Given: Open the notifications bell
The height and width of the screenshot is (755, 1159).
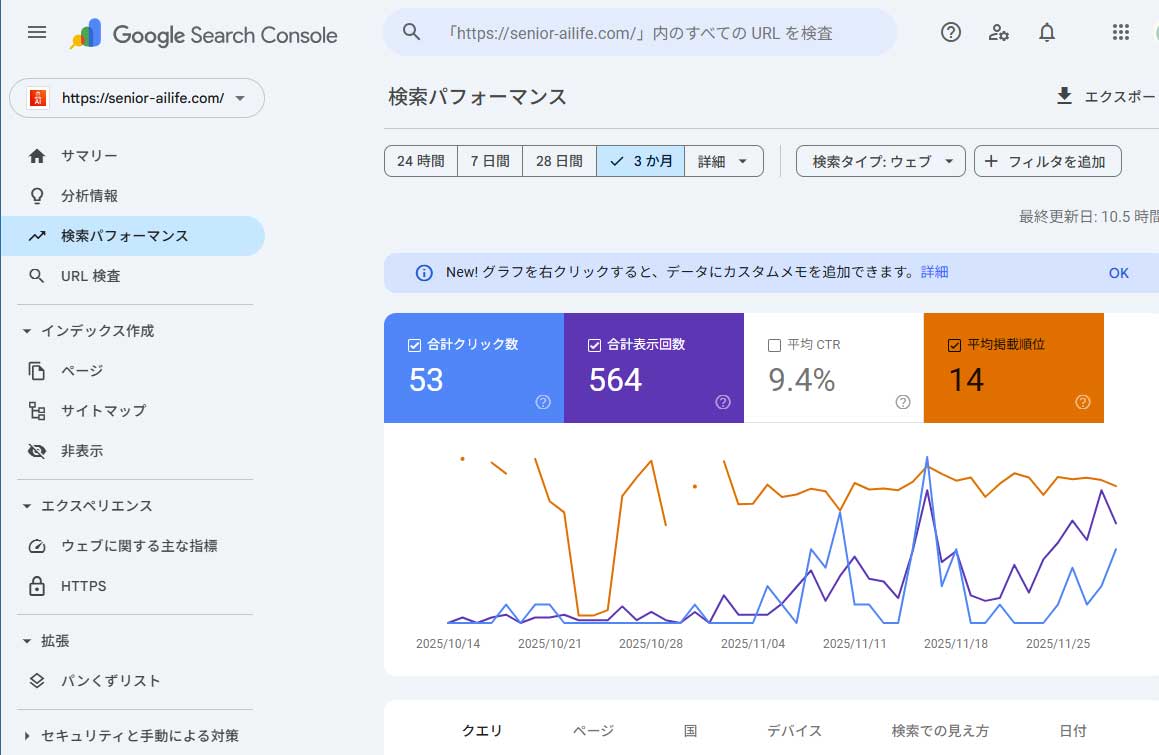Looking at the screenshot, I should tap(1046, 32).
